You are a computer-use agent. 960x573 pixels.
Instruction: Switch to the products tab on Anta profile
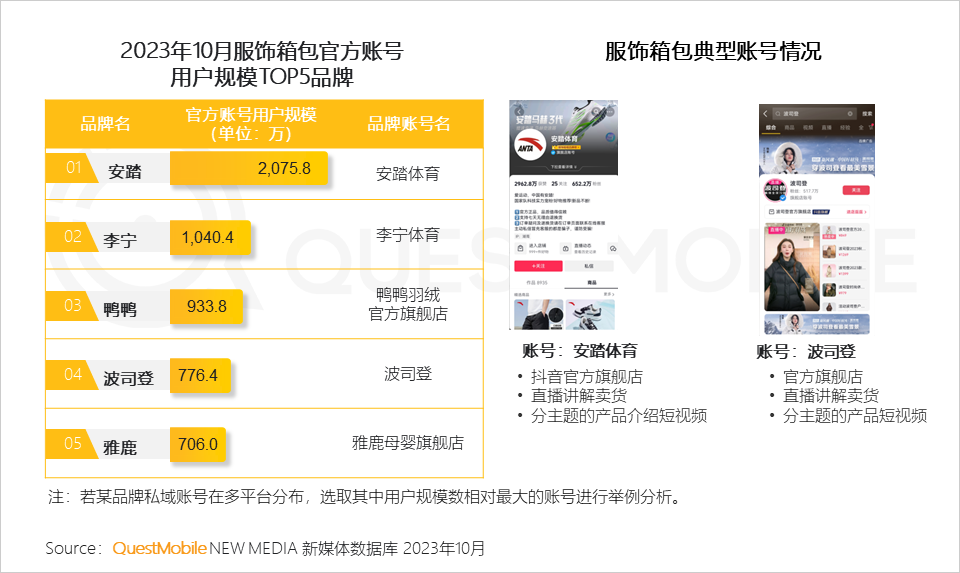pyautogui.click(x=590, y=284)
